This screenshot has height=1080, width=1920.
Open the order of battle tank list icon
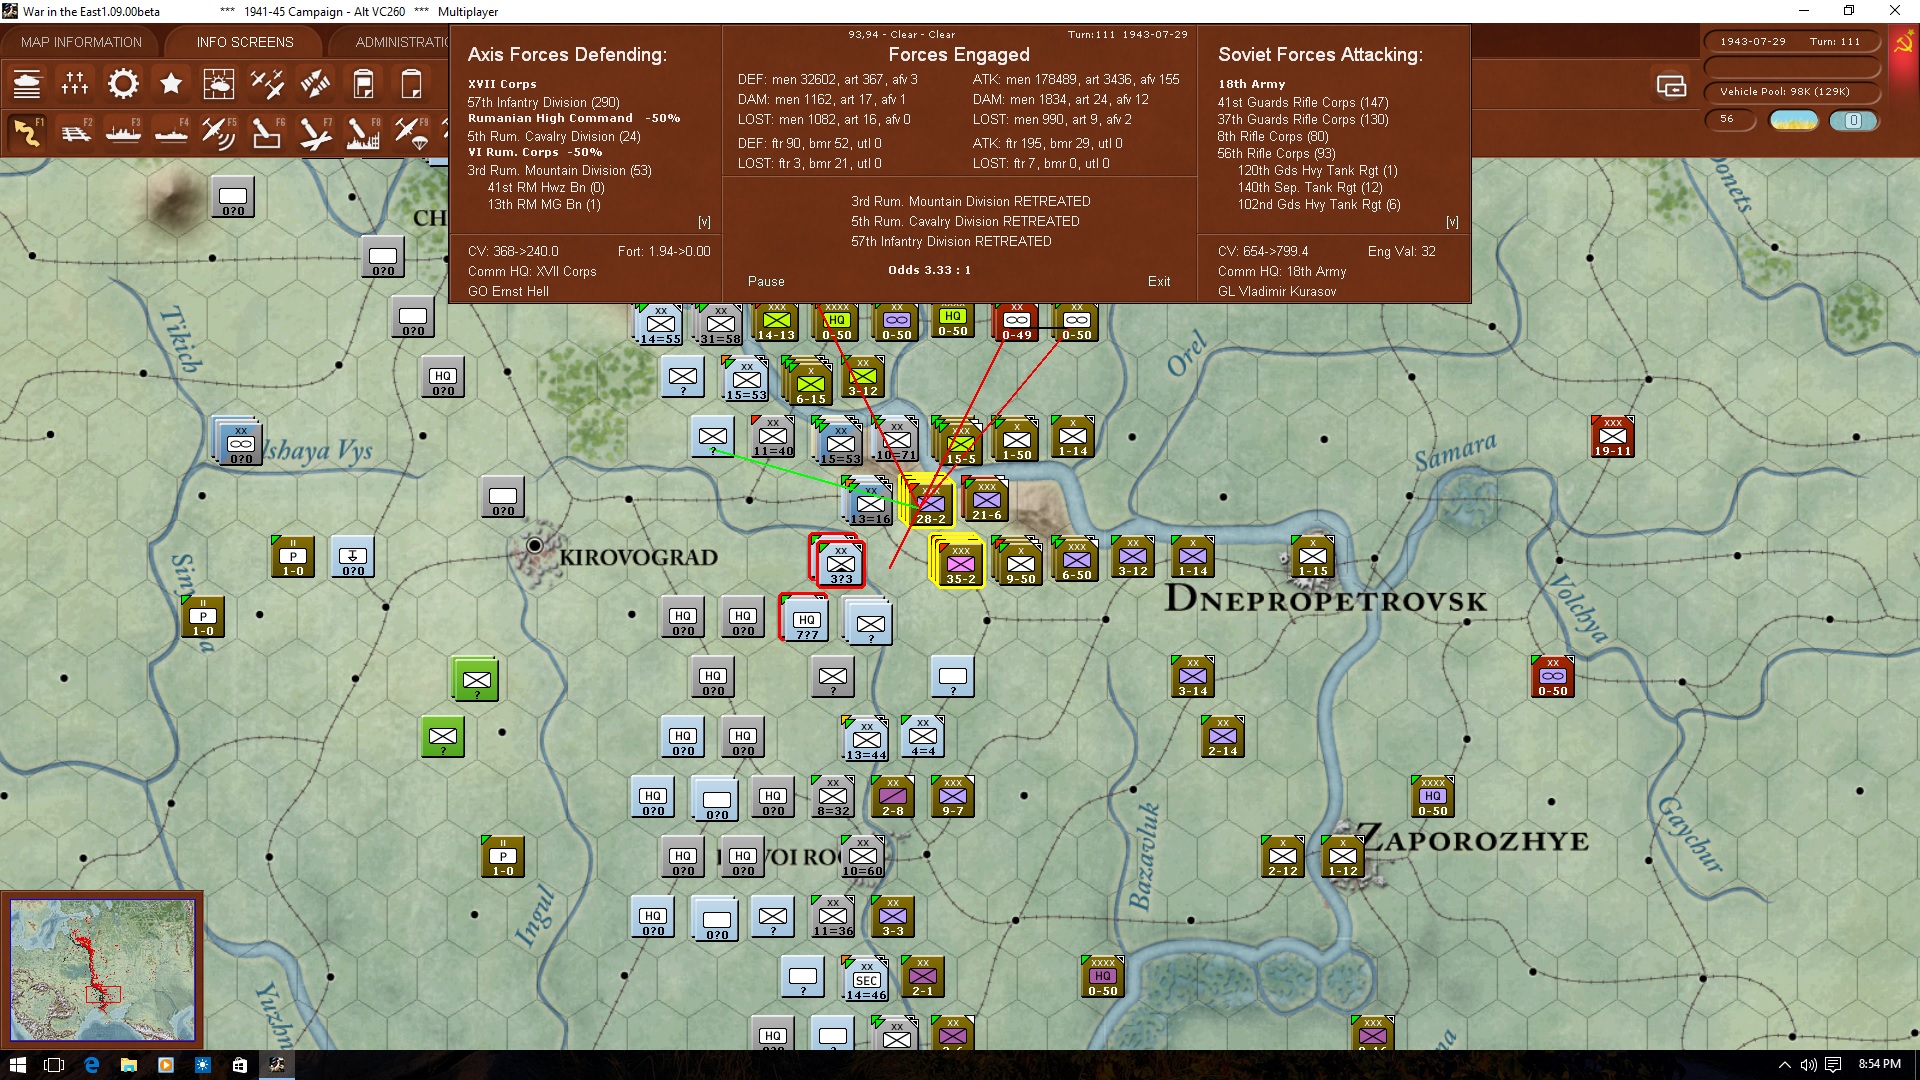click(27, 84)
